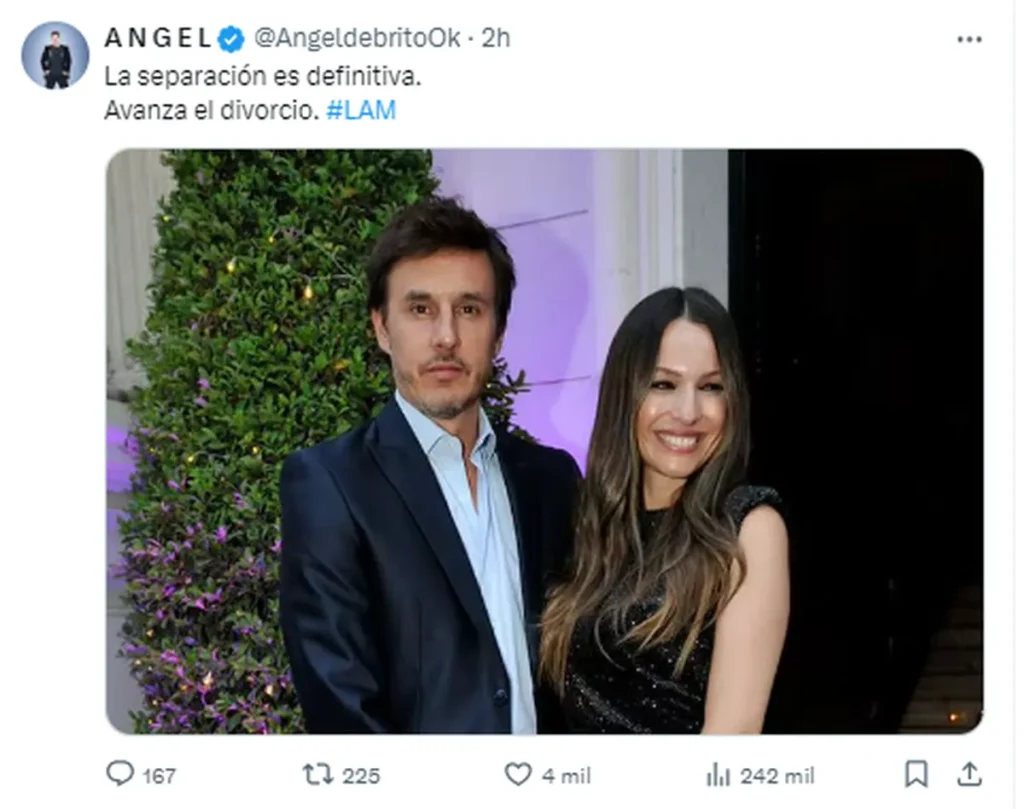Click the 2h timestamp of the post
This screenshot has width=1024, height=809.
pos(496,39)
